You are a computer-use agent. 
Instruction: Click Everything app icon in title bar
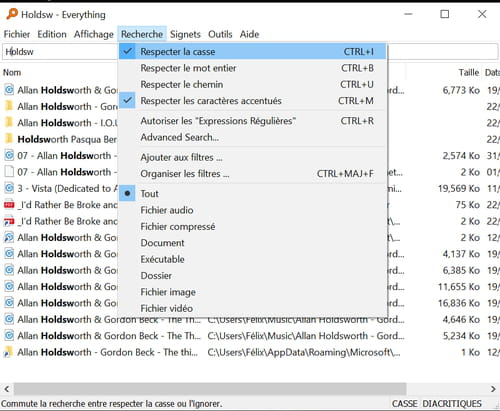point(12,14)
